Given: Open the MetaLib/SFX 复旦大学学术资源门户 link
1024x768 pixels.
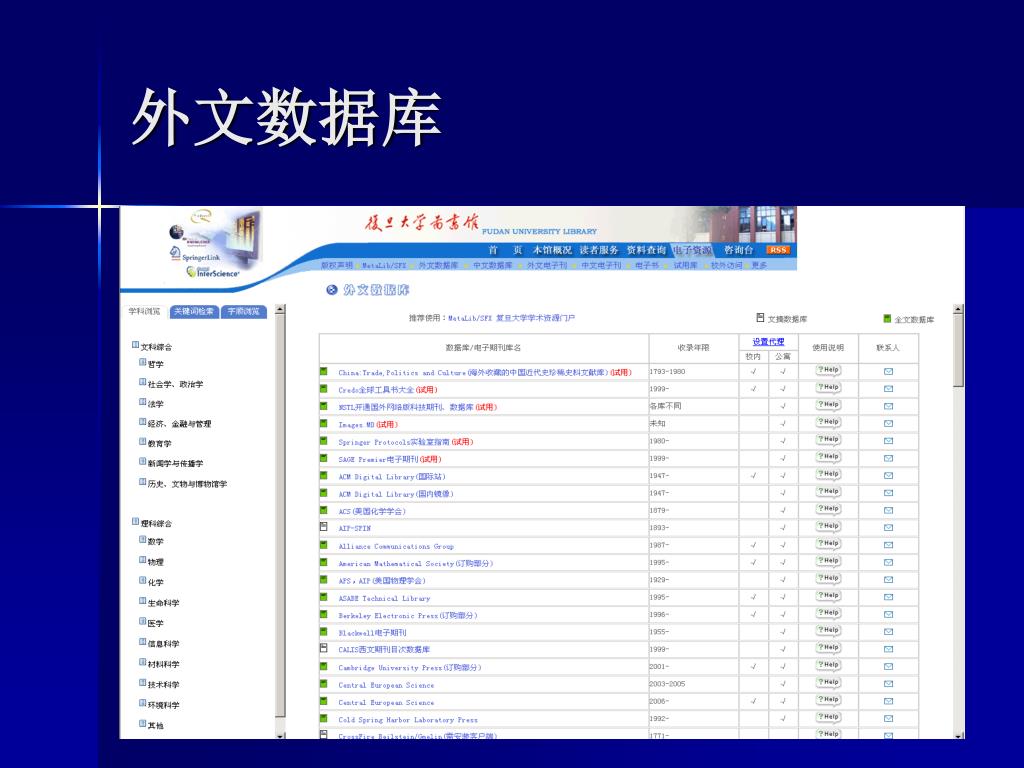Looking at the screenshot, I should click(x=511, y=318).
